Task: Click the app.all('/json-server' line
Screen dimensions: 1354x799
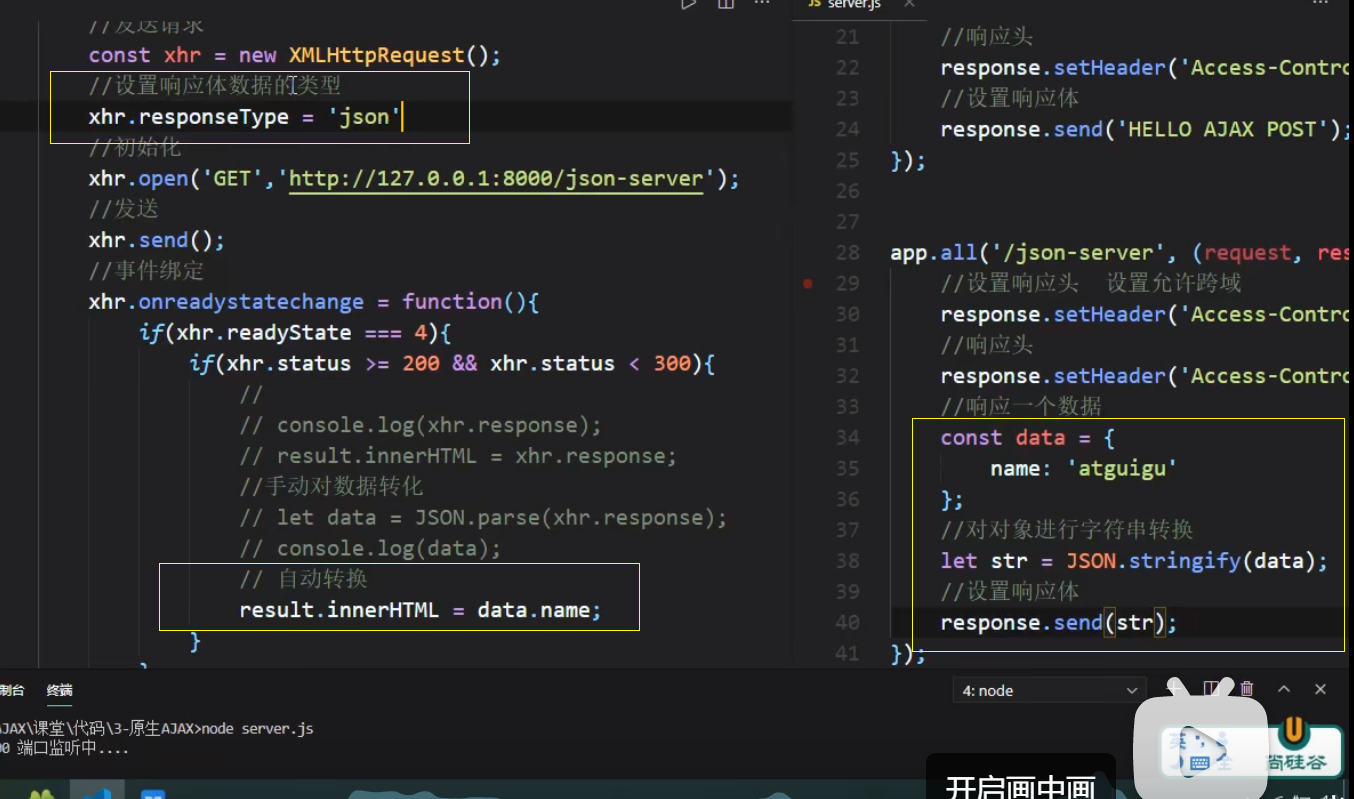Action: [x=1122, y=253]
